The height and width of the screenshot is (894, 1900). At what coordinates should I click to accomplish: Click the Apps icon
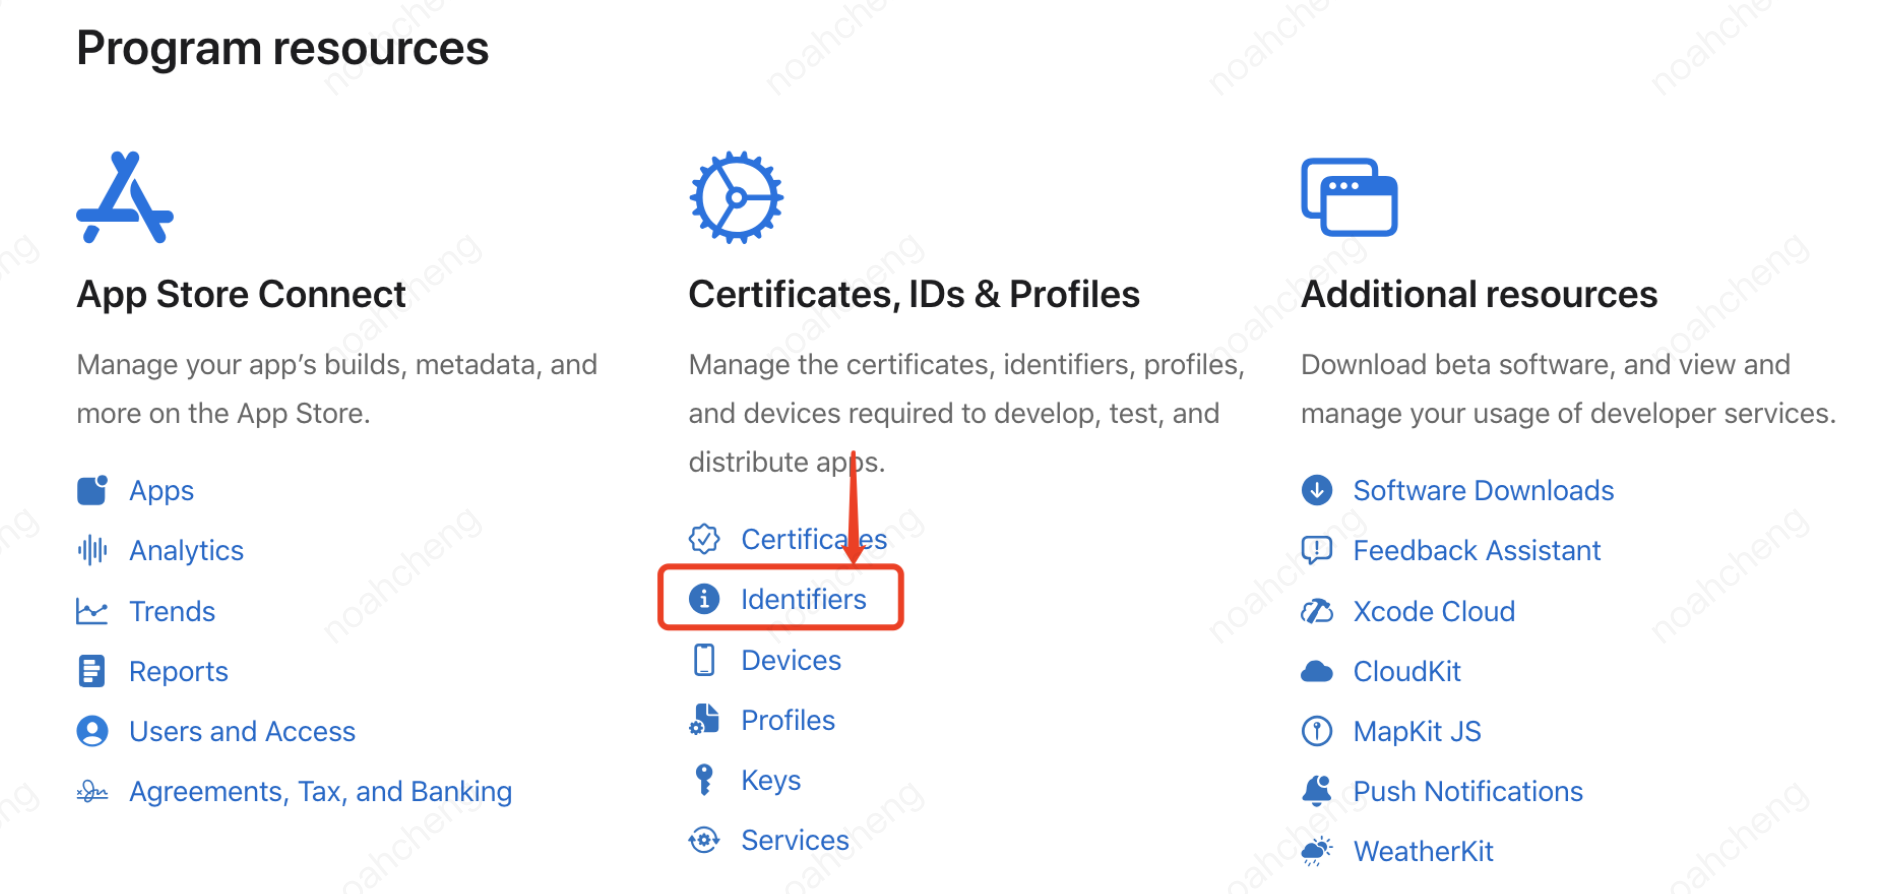pos(92,490)
